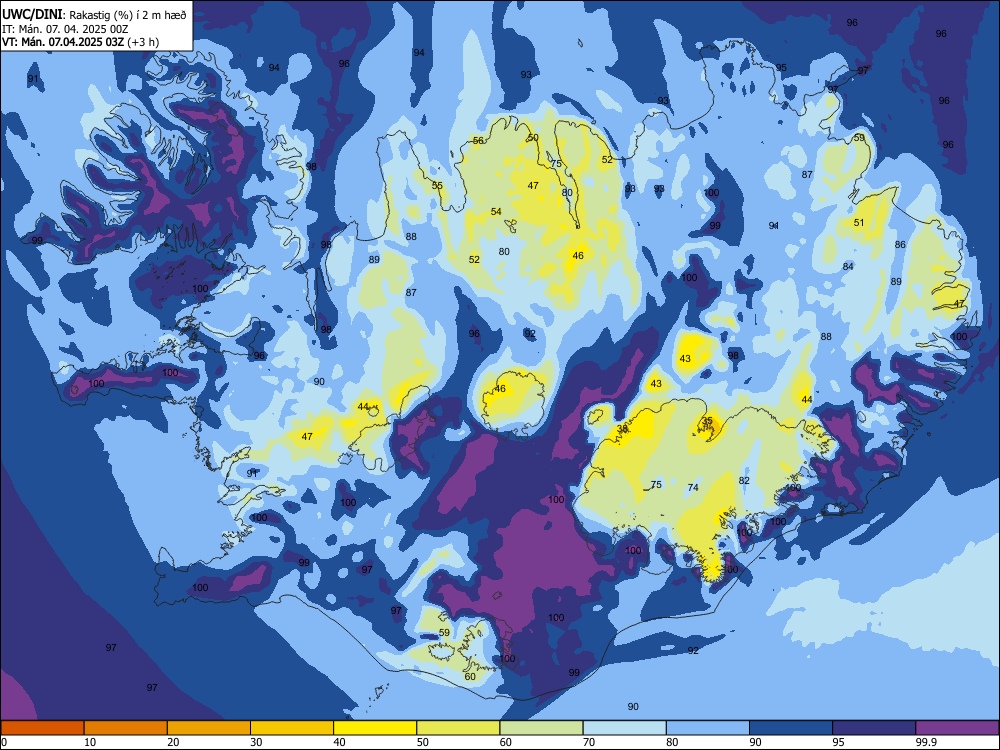Click the map humidity value '84'
The height and width of the screenshot is (750, 1000).
coord(848,267)
